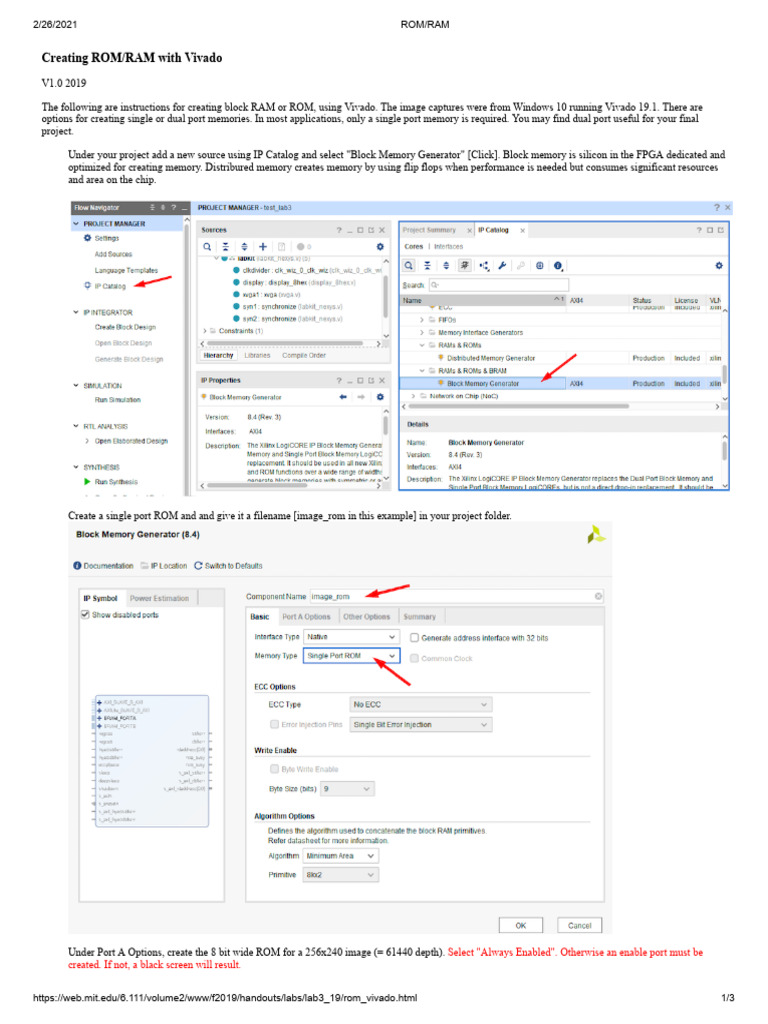
Task: Collapse all in IP Catalog toolbar
Action: click(427, 266)
